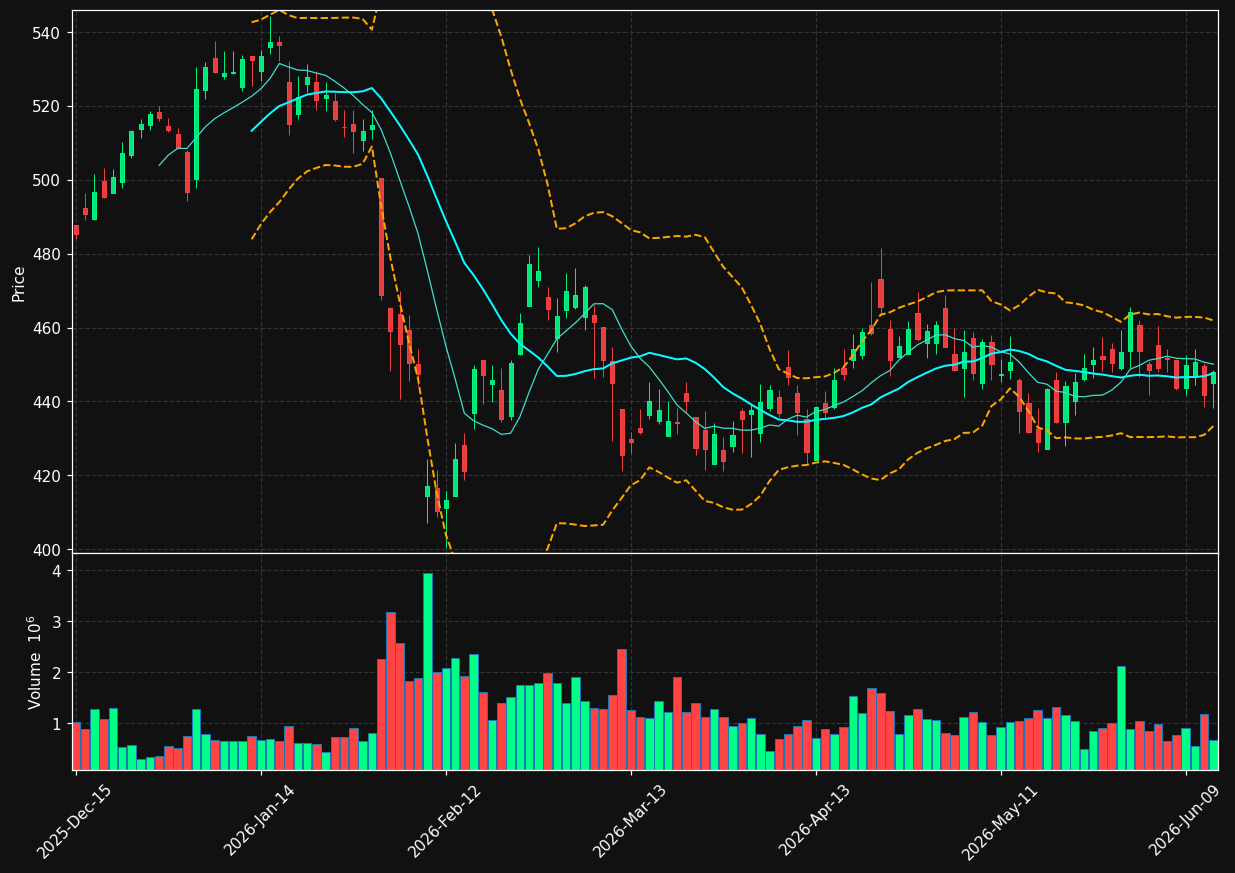Click the large red candle falling from 500
The width and height of the screenshot is (1235, 873).
click(x=381, y=237)
